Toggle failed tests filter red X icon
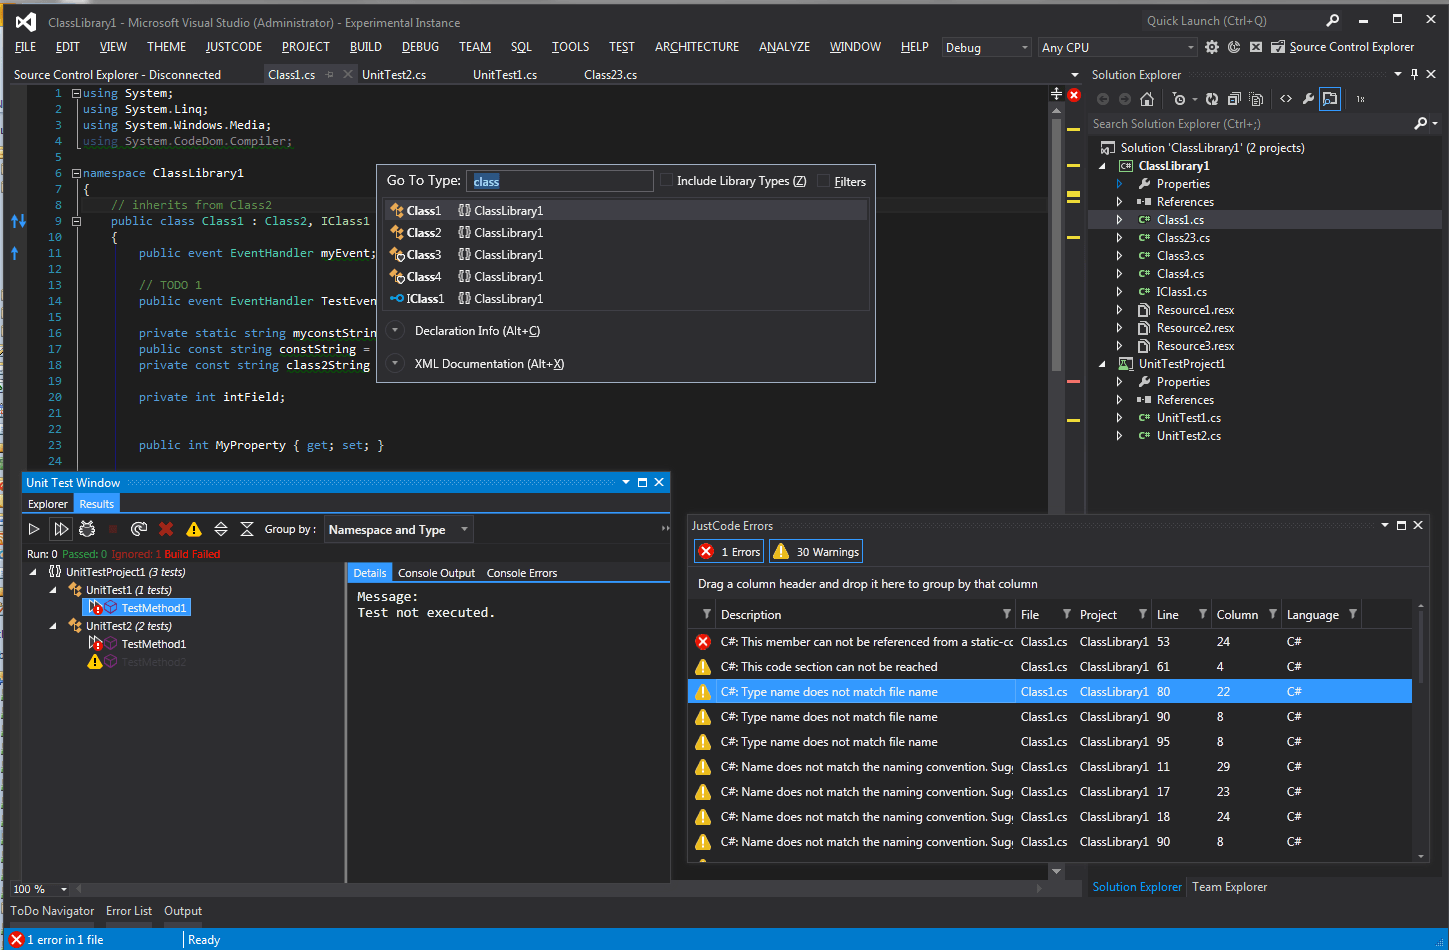 166,529
